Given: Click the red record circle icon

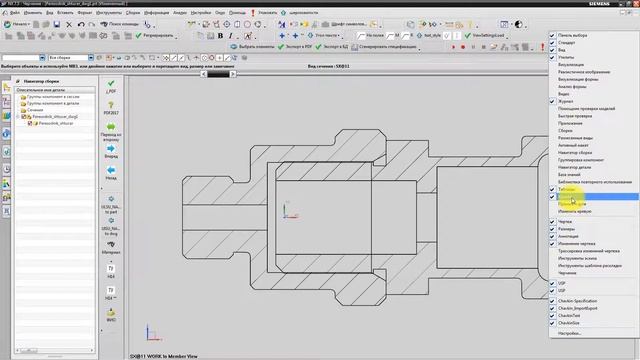Looking at the screenshot, I should point(463,47).
